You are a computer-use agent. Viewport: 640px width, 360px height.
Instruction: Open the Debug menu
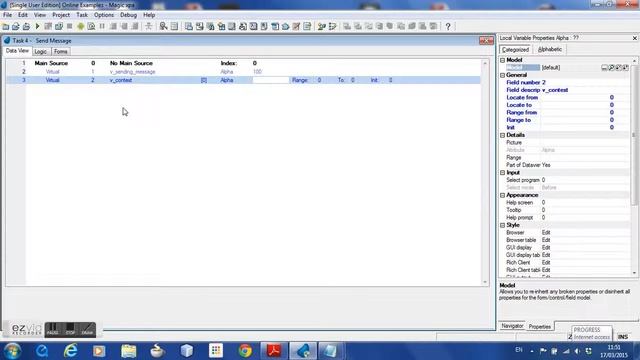[x=129, y=15]
